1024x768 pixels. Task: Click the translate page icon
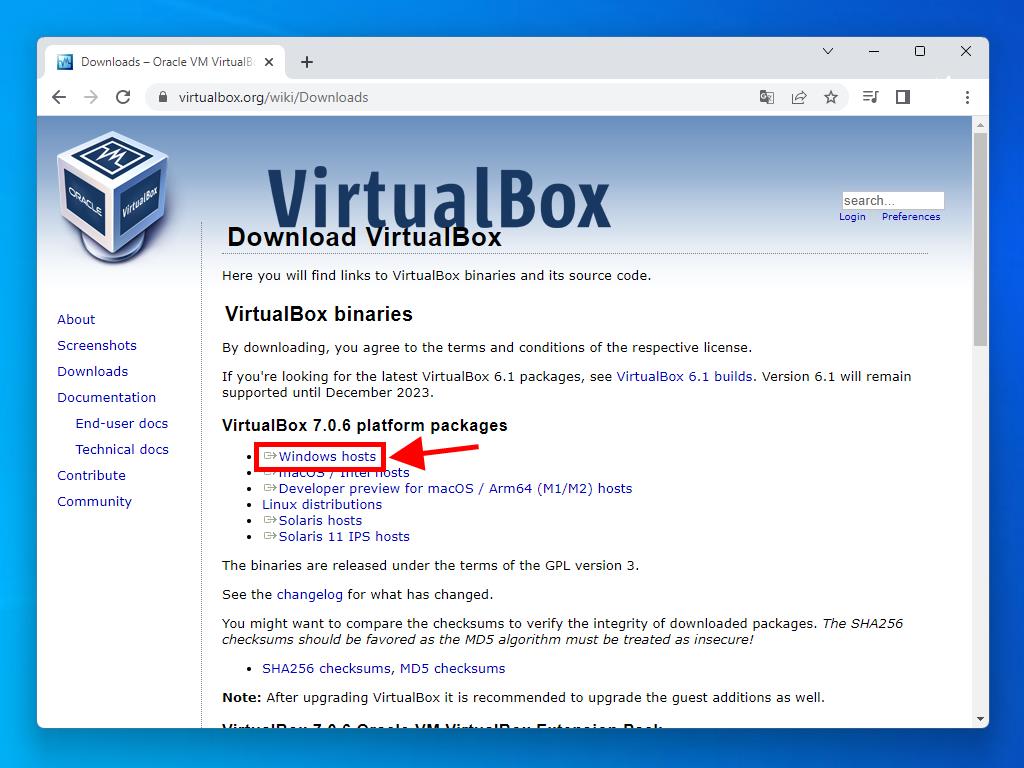pyautogui.click(x=767, y=97)
